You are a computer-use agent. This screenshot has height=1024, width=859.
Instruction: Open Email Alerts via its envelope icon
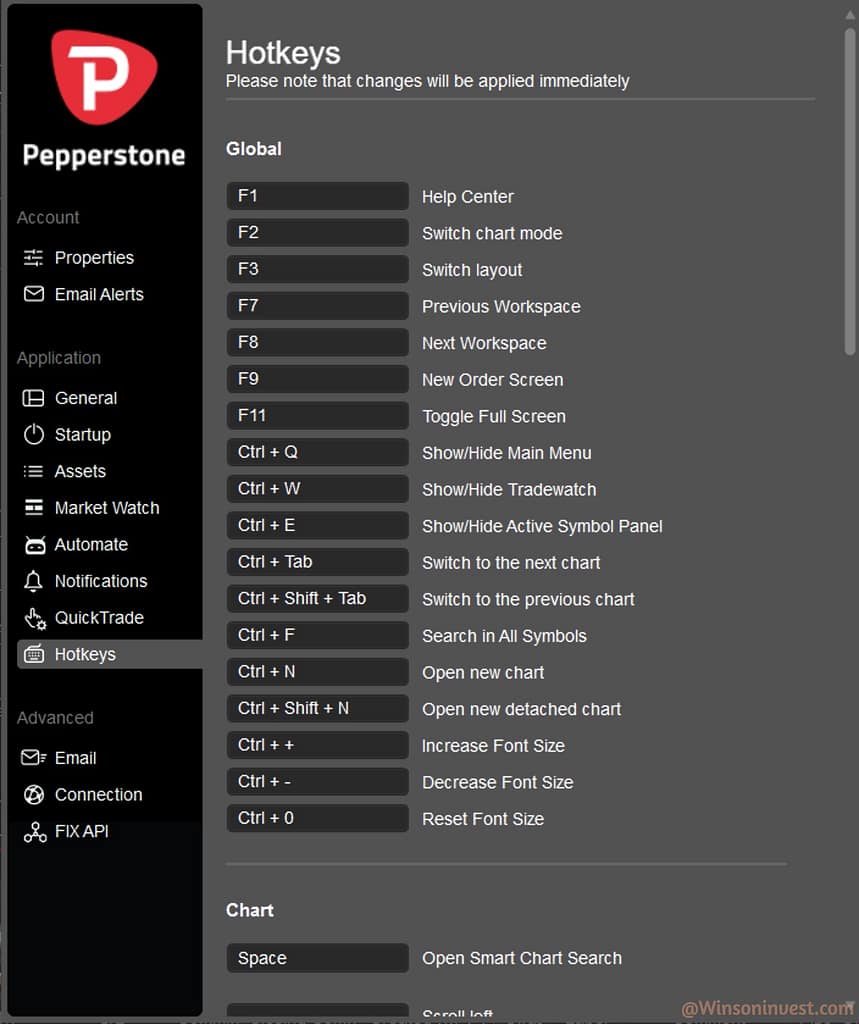click(x=34, y=294)
